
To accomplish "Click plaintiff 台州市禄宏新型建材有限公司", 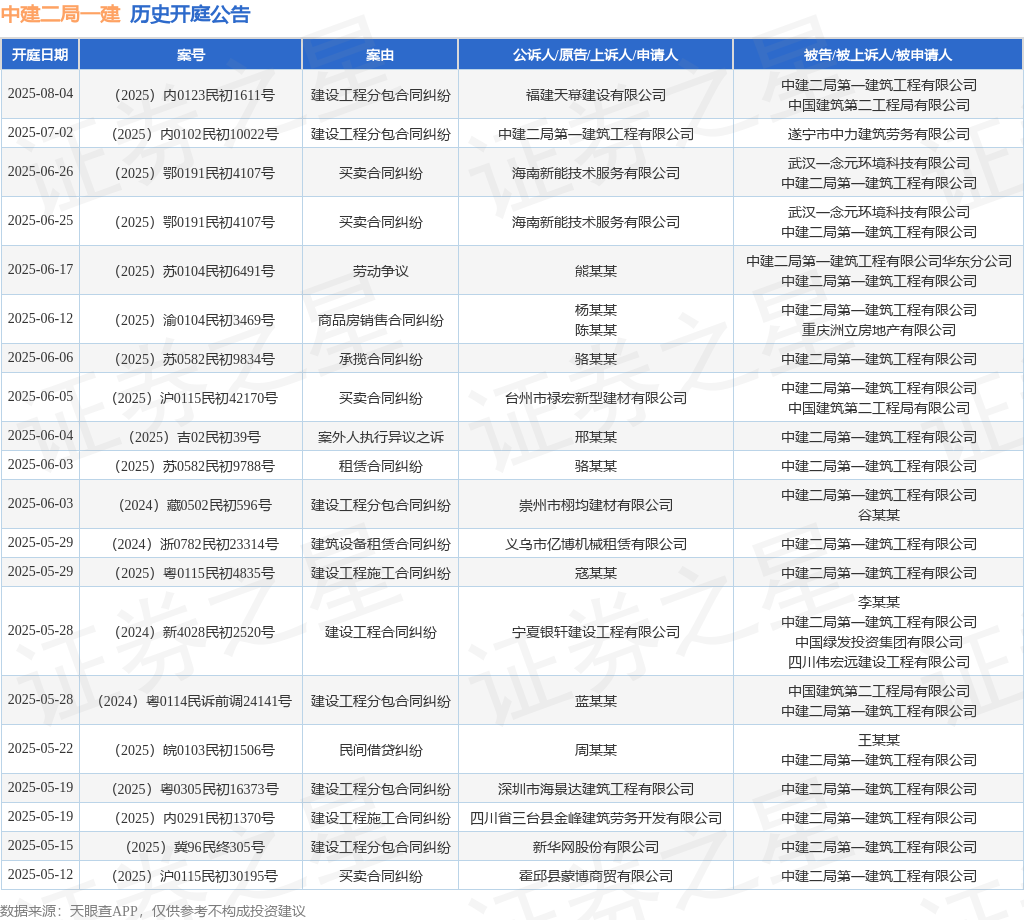I will [x=596, y=398].
